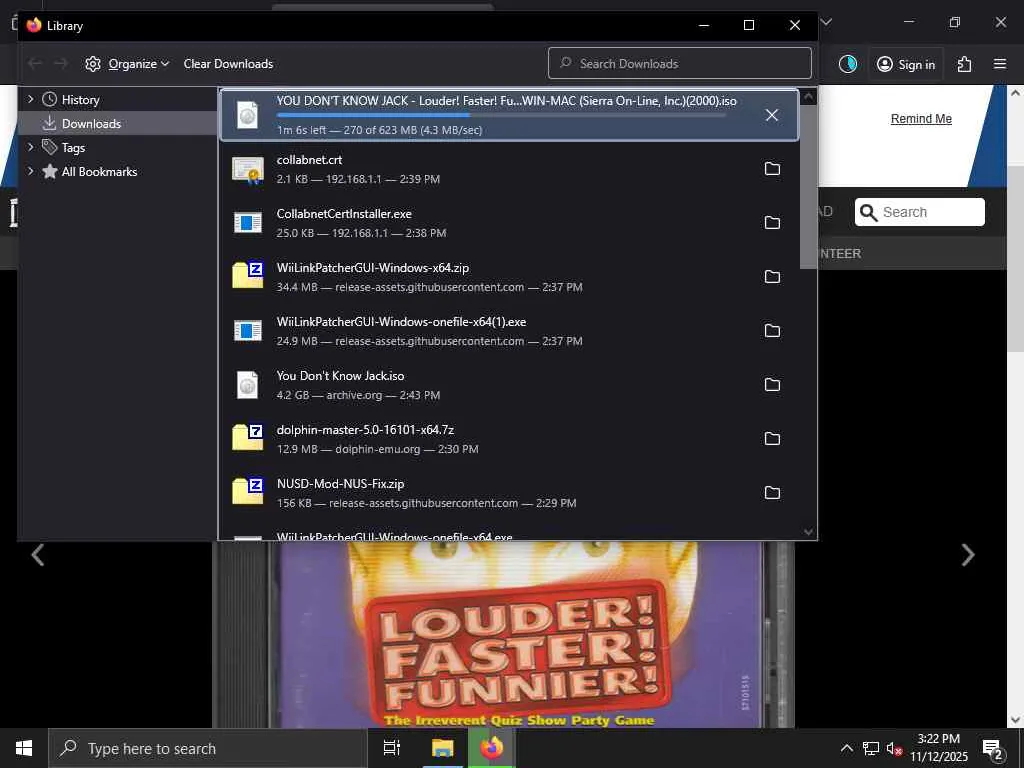1024x768 pixels.
Task: Click the Firefox taskbar icon
Action: pyautogui.click(x=492, y=748)
